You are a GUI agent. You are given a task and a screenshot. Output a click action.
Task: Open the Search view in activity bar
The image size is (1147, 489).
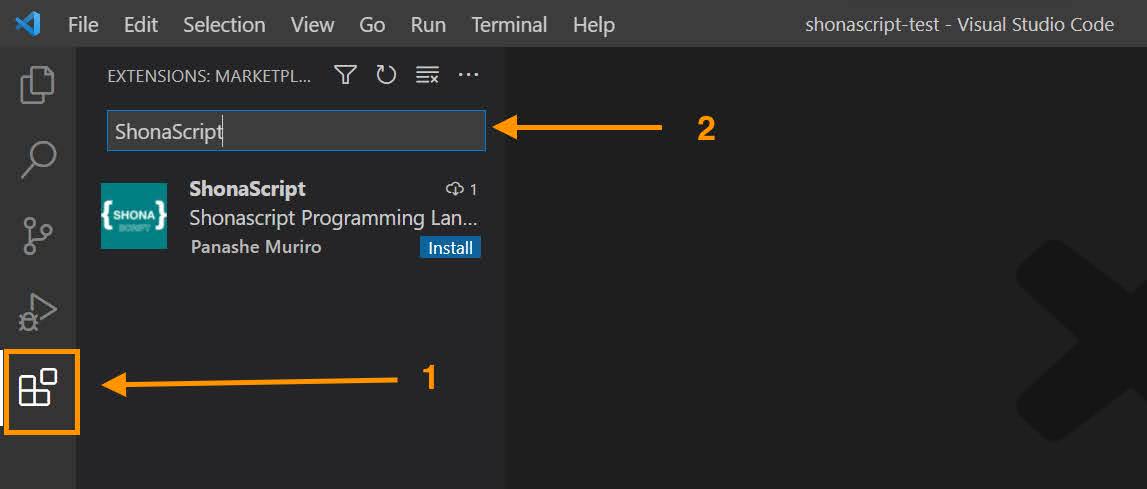point(38,160)
